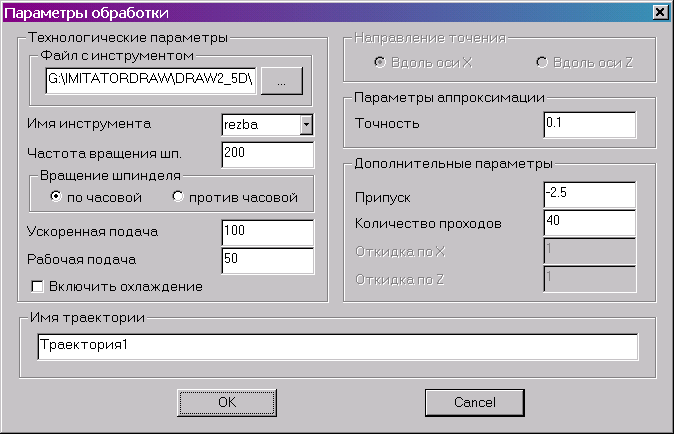Click the working feed field showing 50
This screenshot has width=674, height=434.
pos(268,261)
